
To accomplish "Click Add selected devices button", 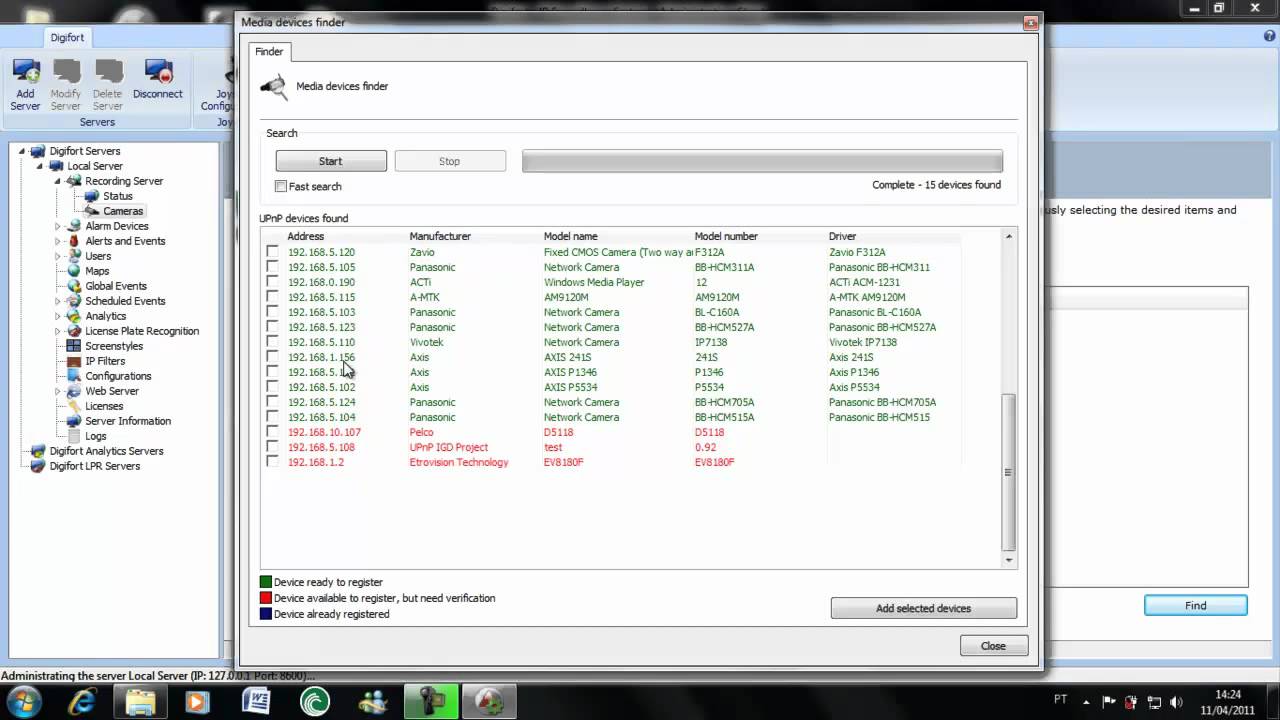I will click(x=924, y=608).
